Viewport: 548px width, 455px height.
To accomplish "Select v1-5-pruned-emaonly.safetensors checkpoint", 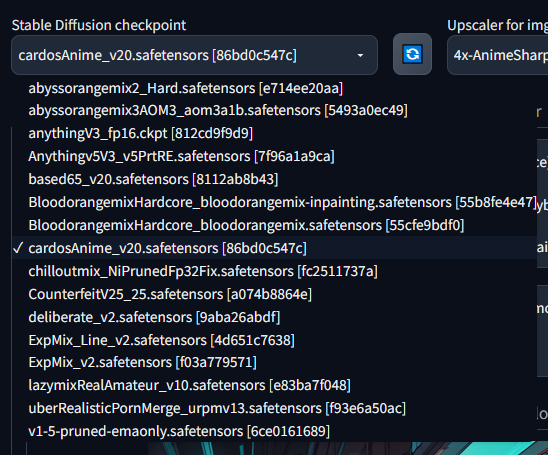I will pos(274,431).
